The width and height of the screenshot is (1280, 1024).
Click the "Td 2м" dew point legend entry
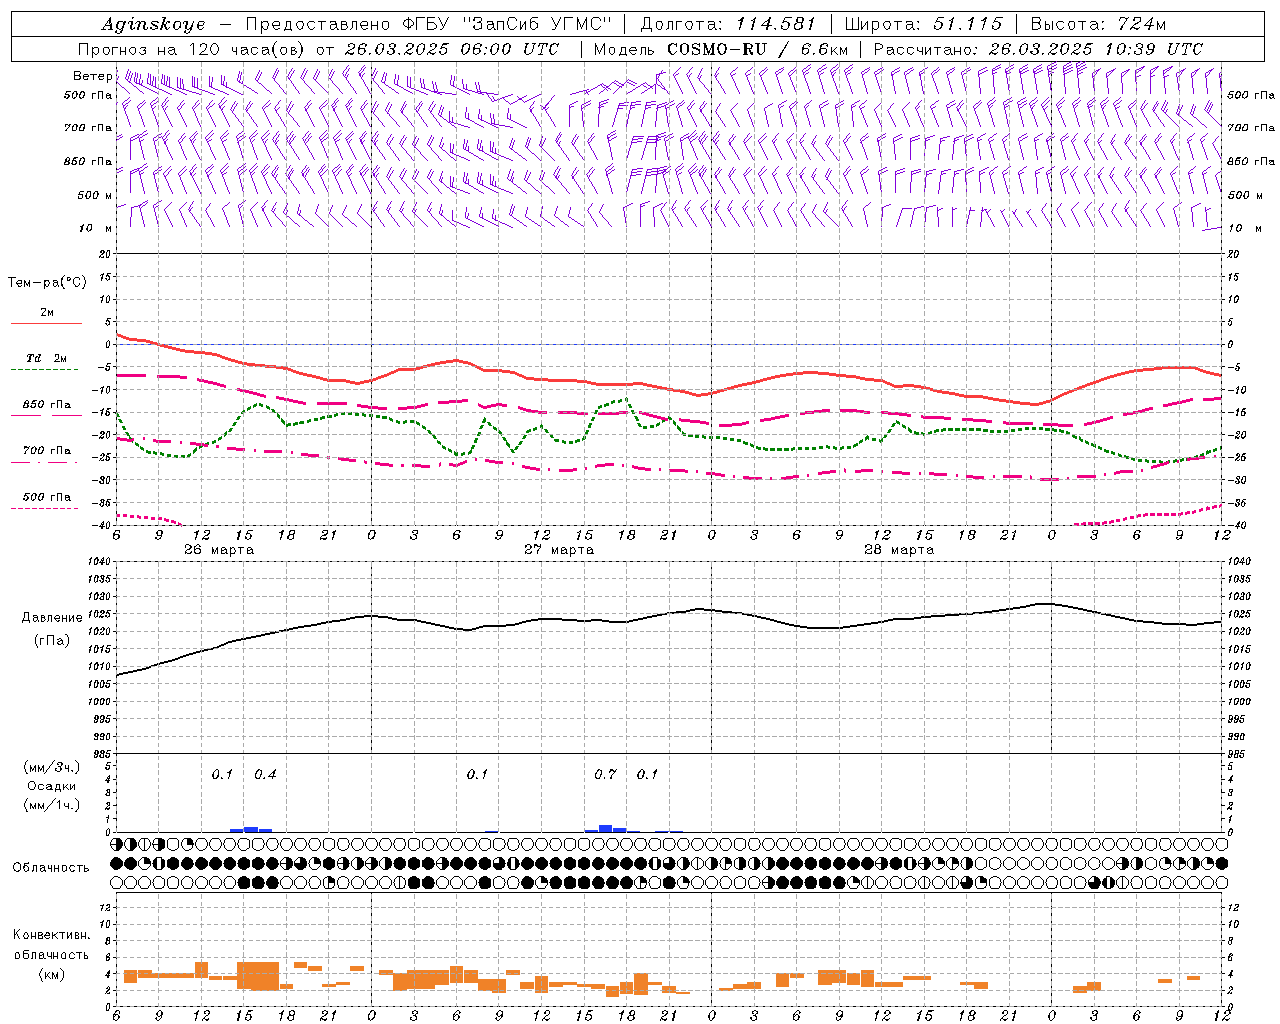coord(47,358)
